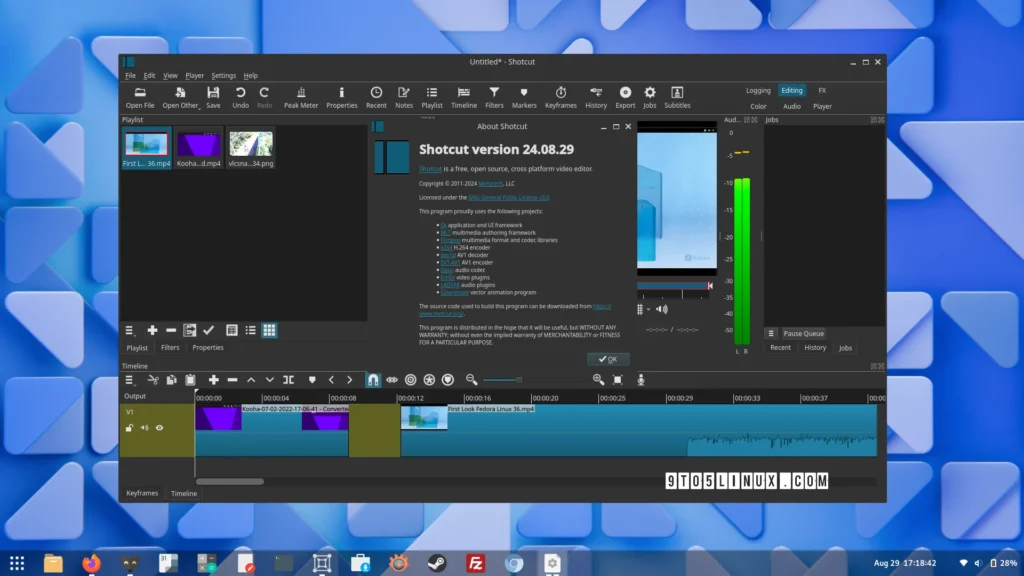
Task: Record audio with timeline microphone icon
Action: click(641, 379)
